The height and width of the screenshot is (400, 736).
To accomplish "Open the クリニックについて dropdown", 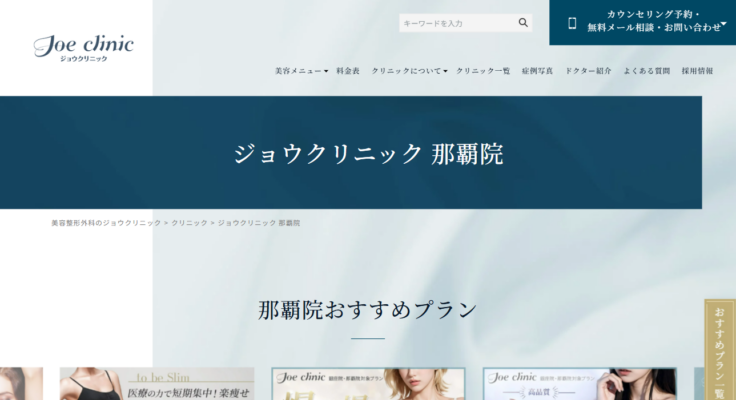I will 409,71.
